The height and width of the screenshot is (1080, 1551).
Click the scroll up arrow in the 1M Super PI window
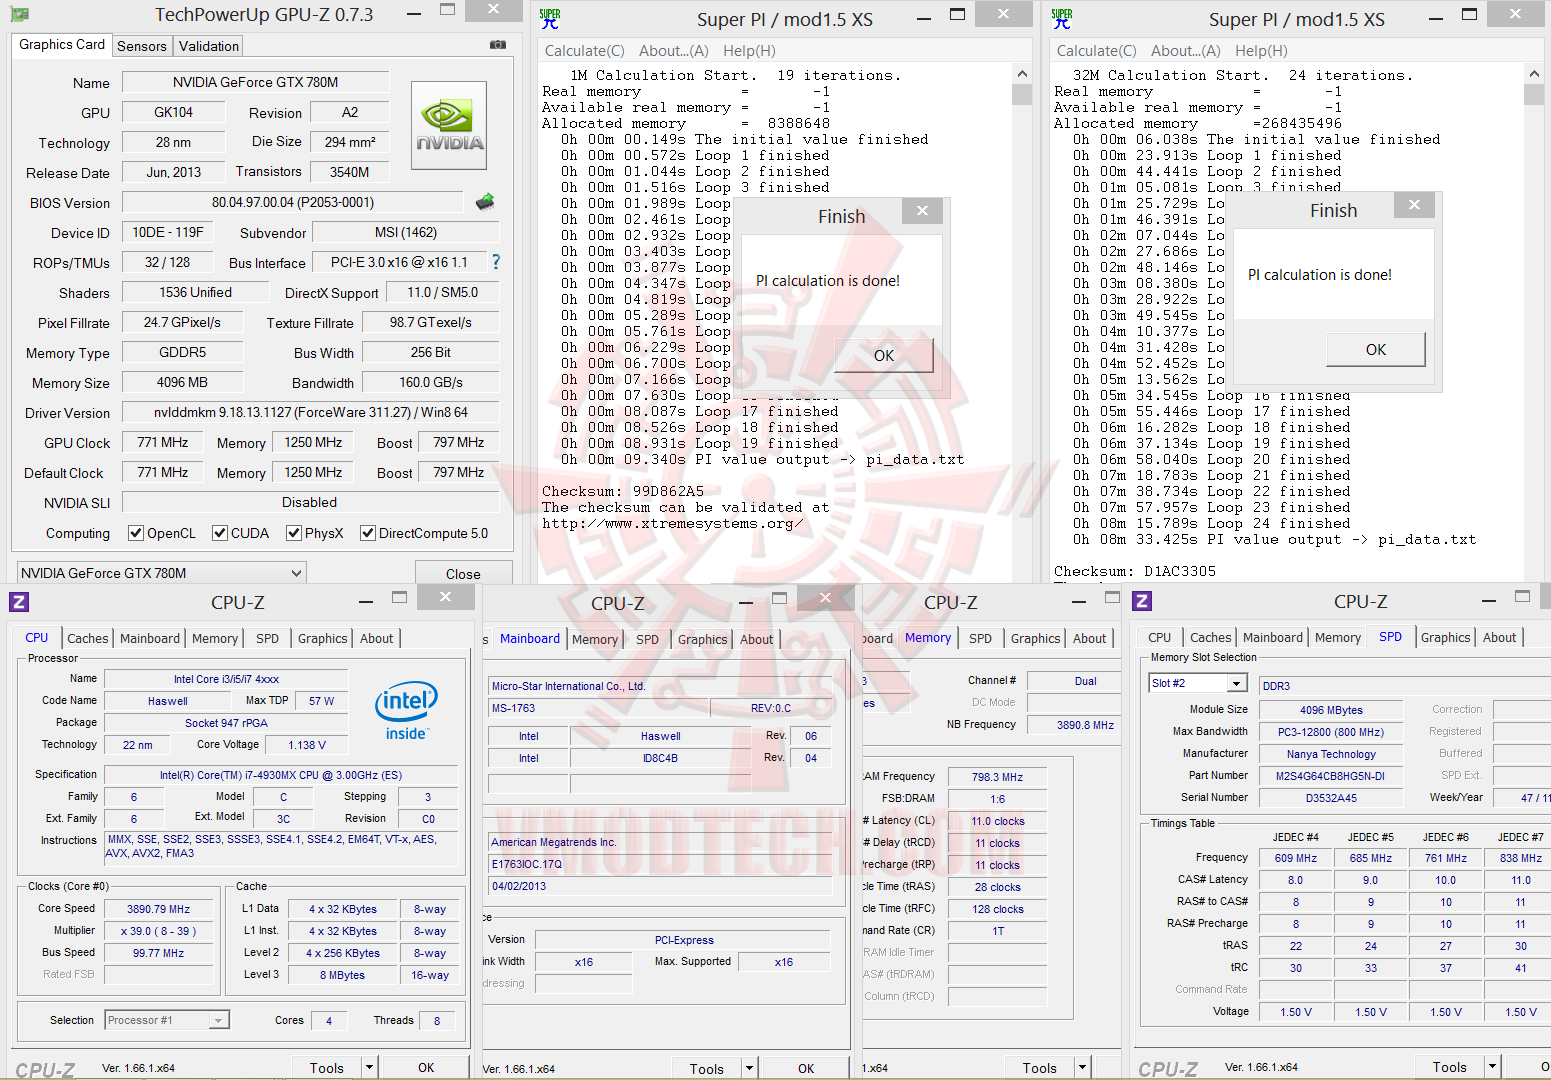[1022, 74]
